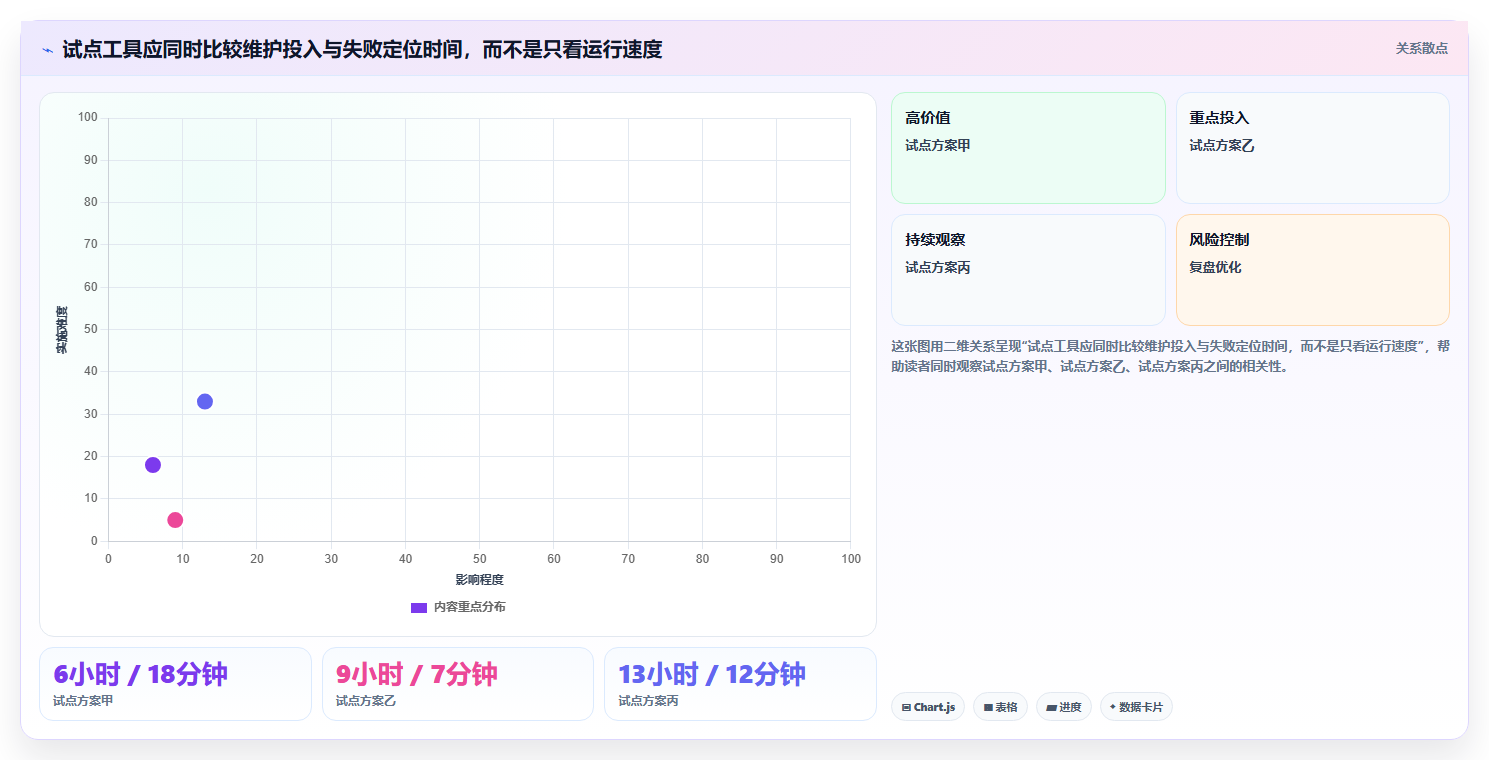
Task: Select the purple scatter point for 方案甲
Action: click(x=153, y=465)
